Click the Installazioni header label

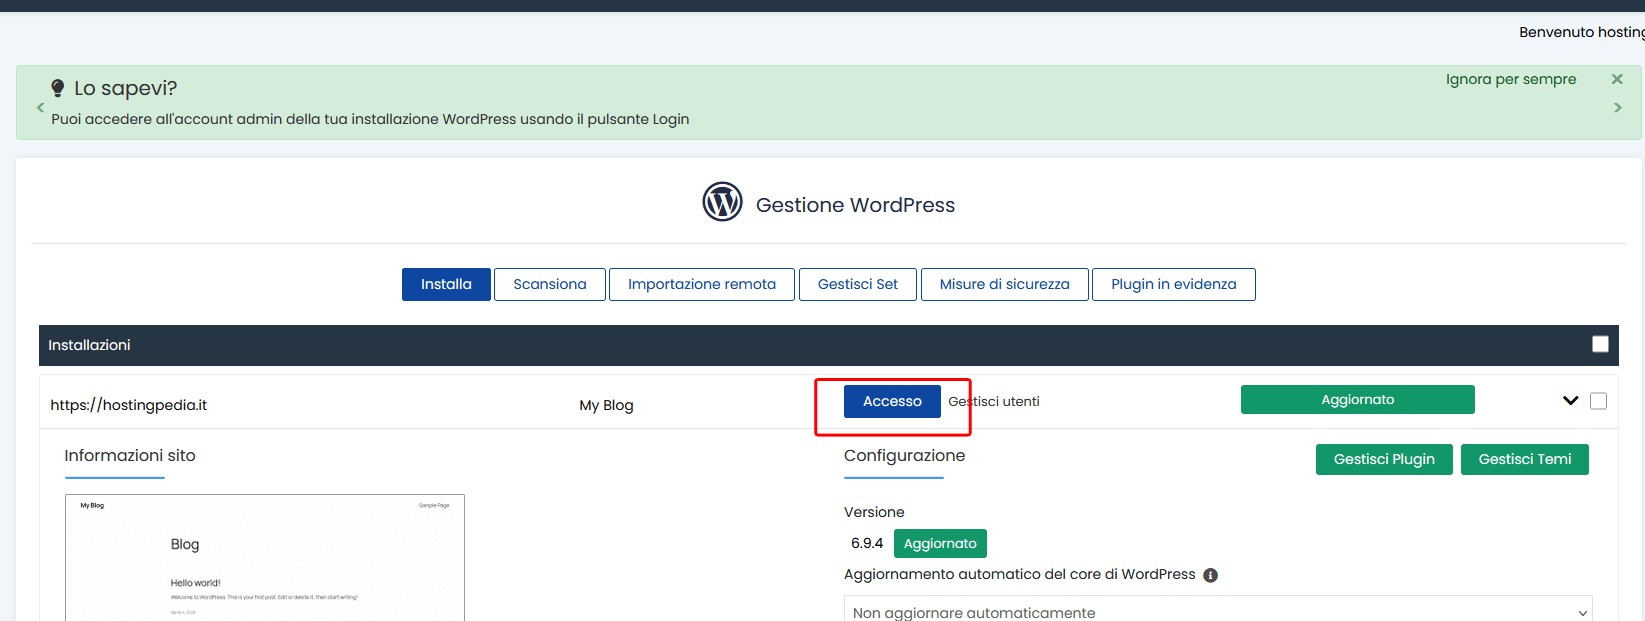pyautogui.click(x=89, y=345)
